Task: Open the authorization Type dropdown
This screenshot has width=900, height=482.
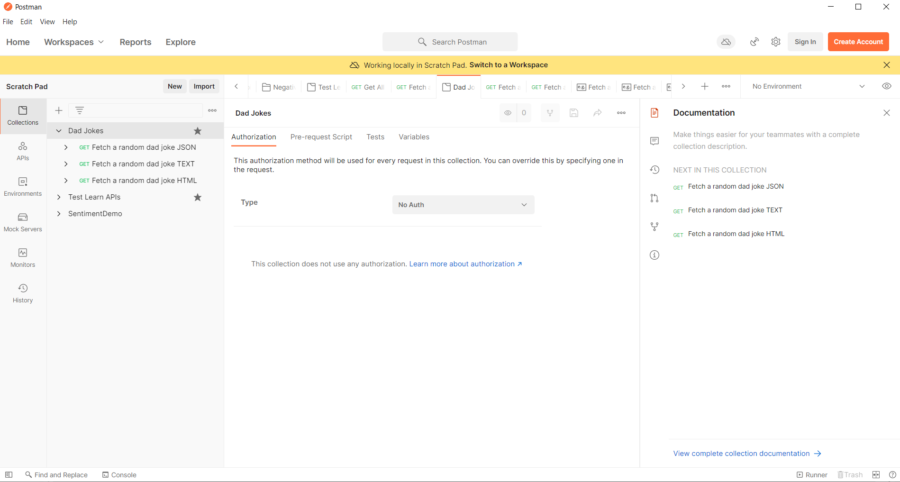Action: pyautogui.click(x=462, y=204)
